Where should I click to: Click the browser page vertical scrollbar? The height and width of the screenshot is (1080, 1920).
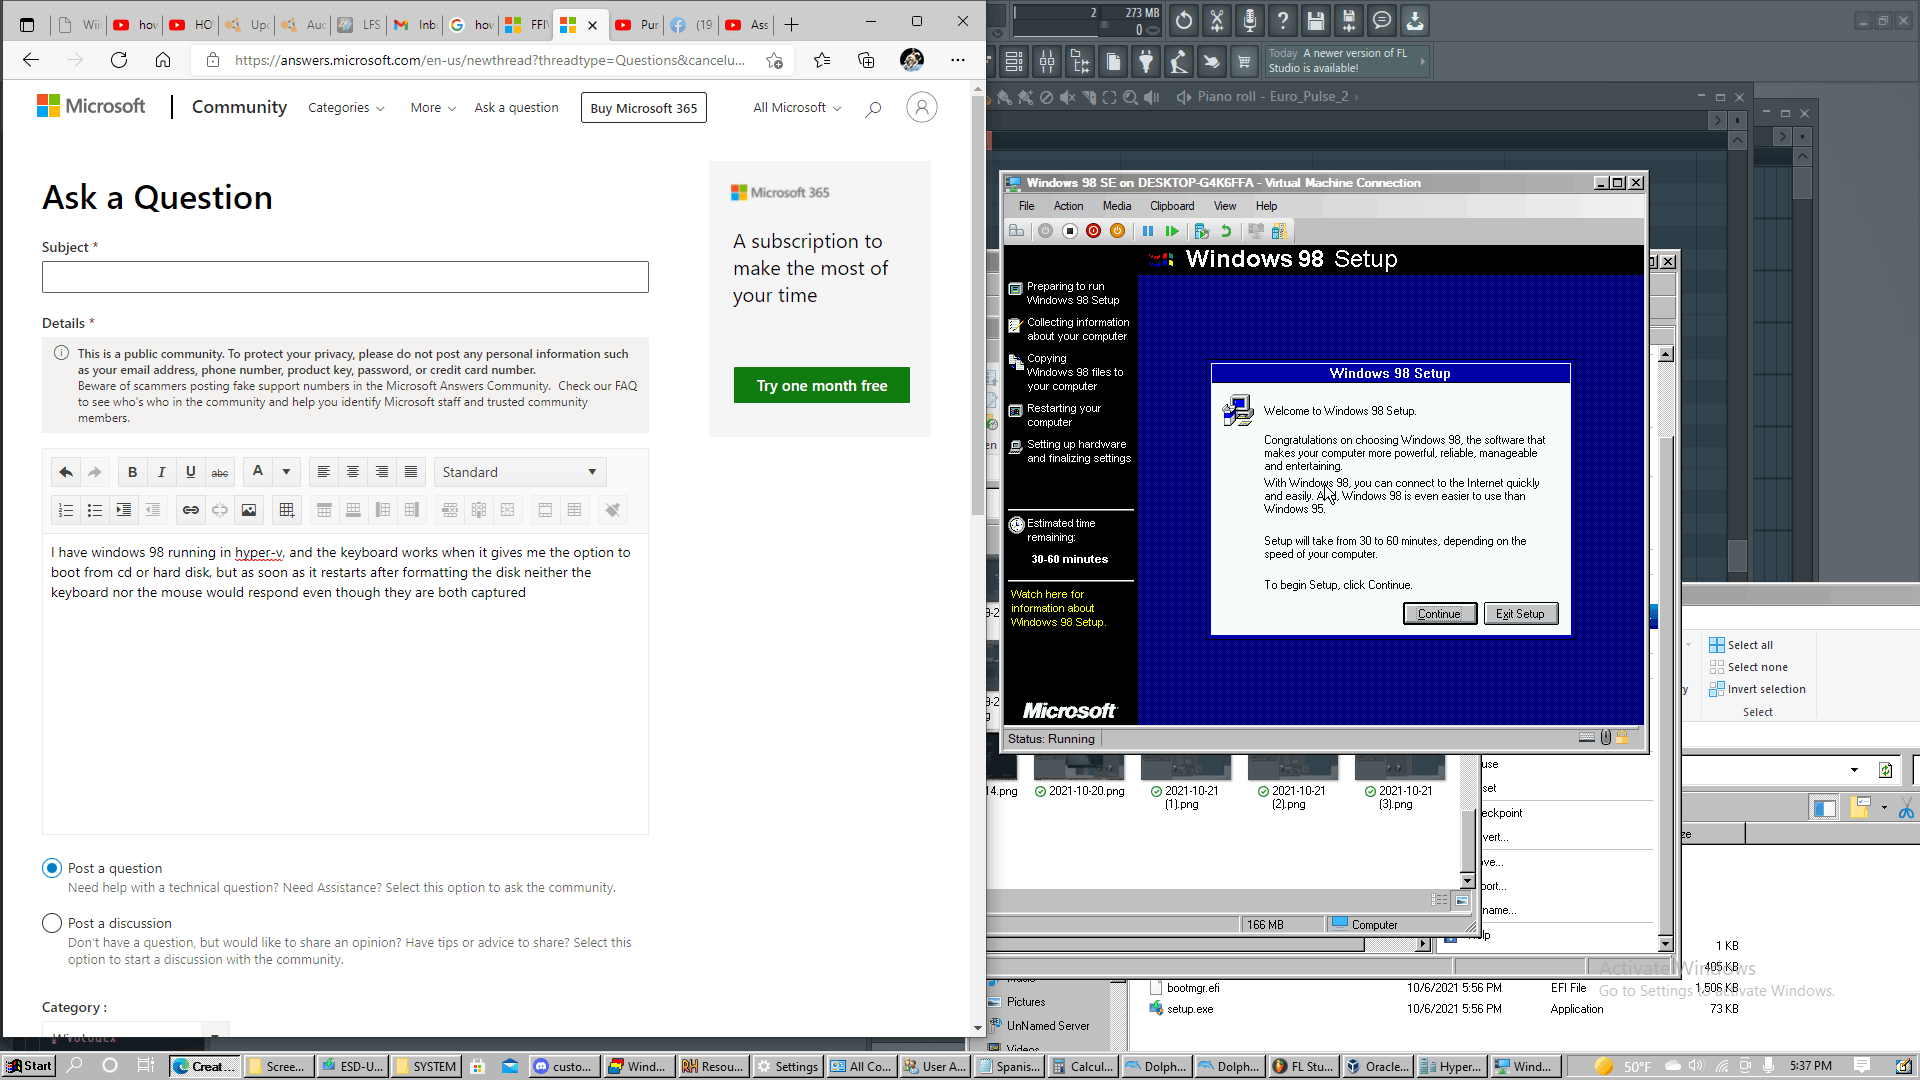click(x=978, y=305)
